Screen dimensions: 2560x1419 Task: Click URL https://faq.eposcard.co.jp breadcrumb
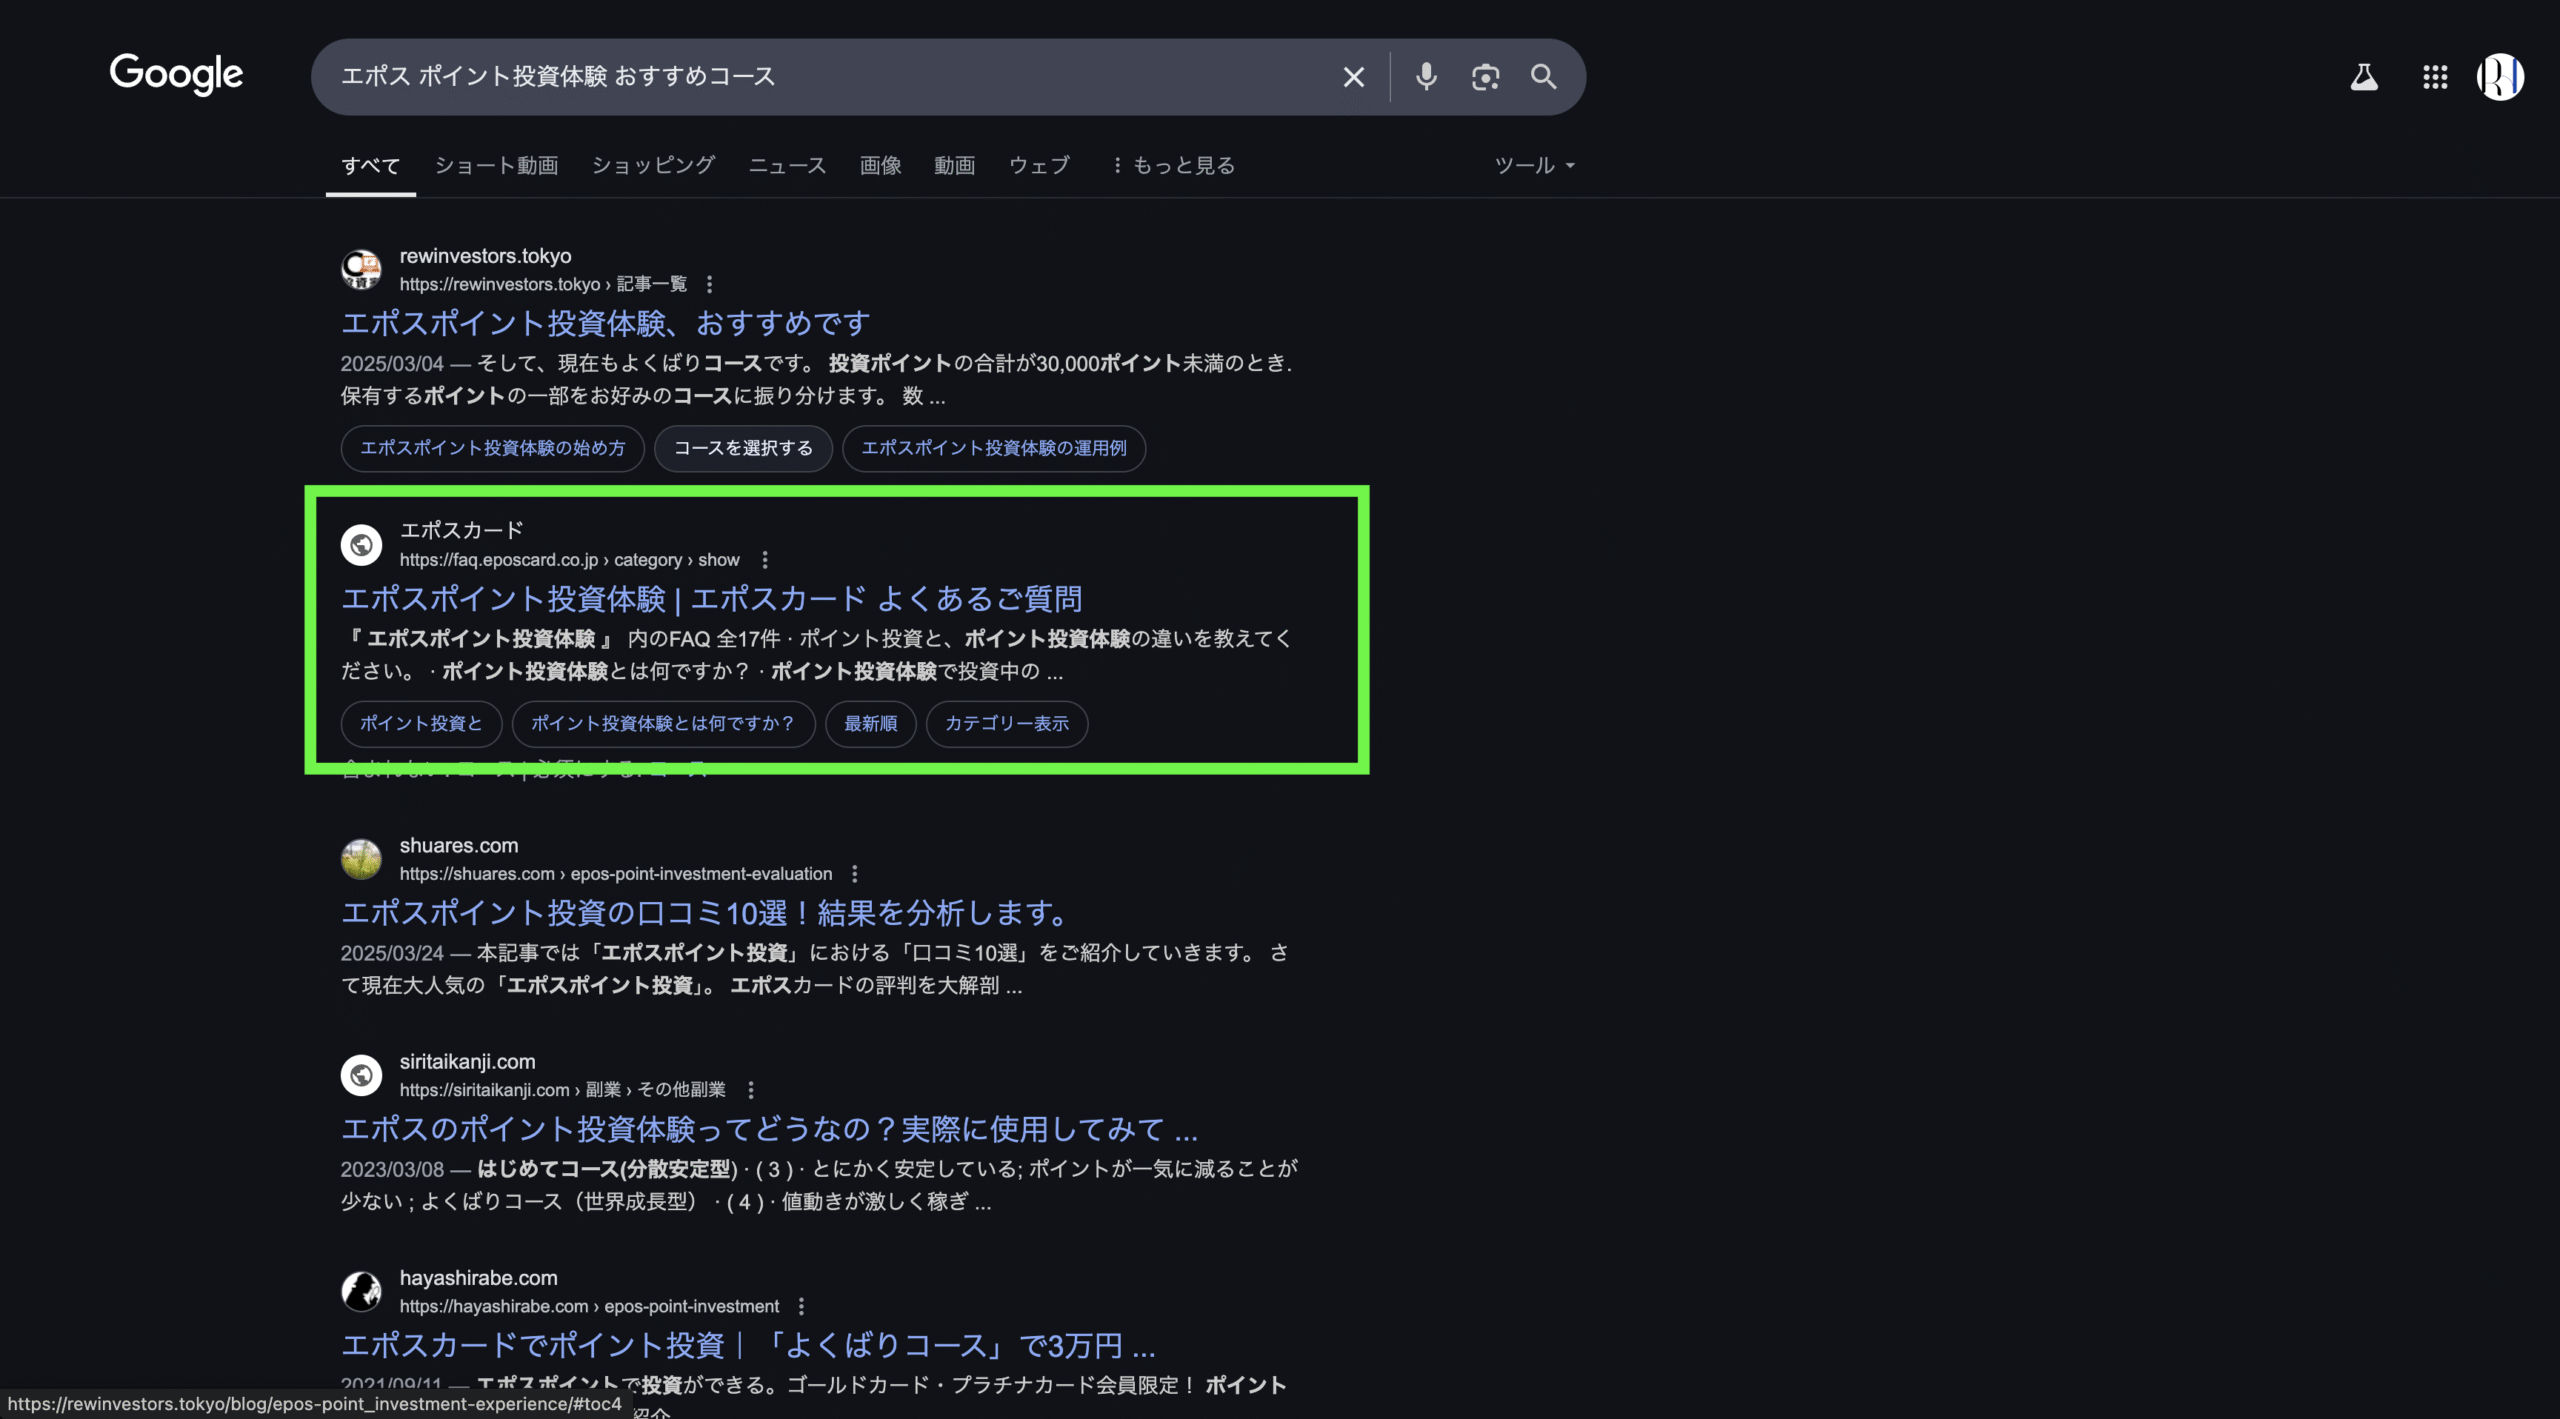point(569,560)
